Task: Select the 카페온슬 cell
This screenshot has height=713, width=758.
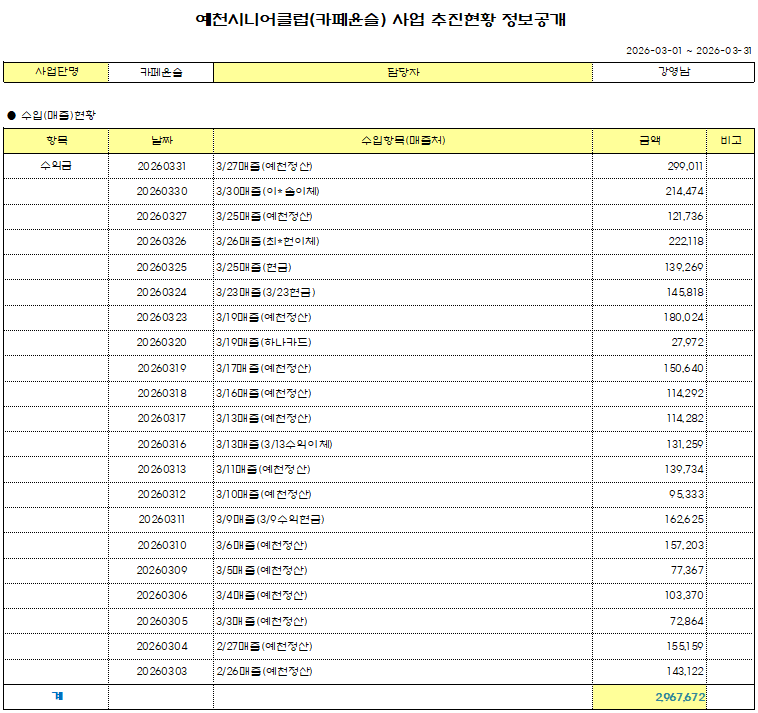Action: [161, 72]
